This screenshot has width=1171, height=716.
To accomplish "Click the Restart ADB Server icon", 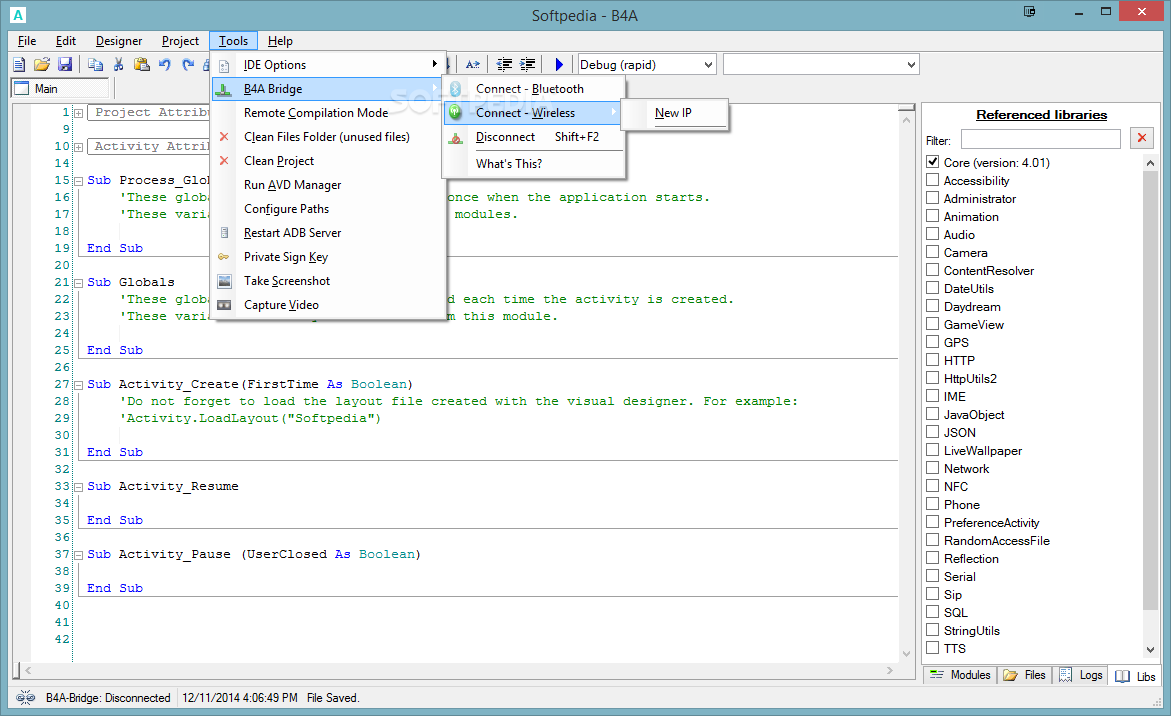I will tap(224, 233).
